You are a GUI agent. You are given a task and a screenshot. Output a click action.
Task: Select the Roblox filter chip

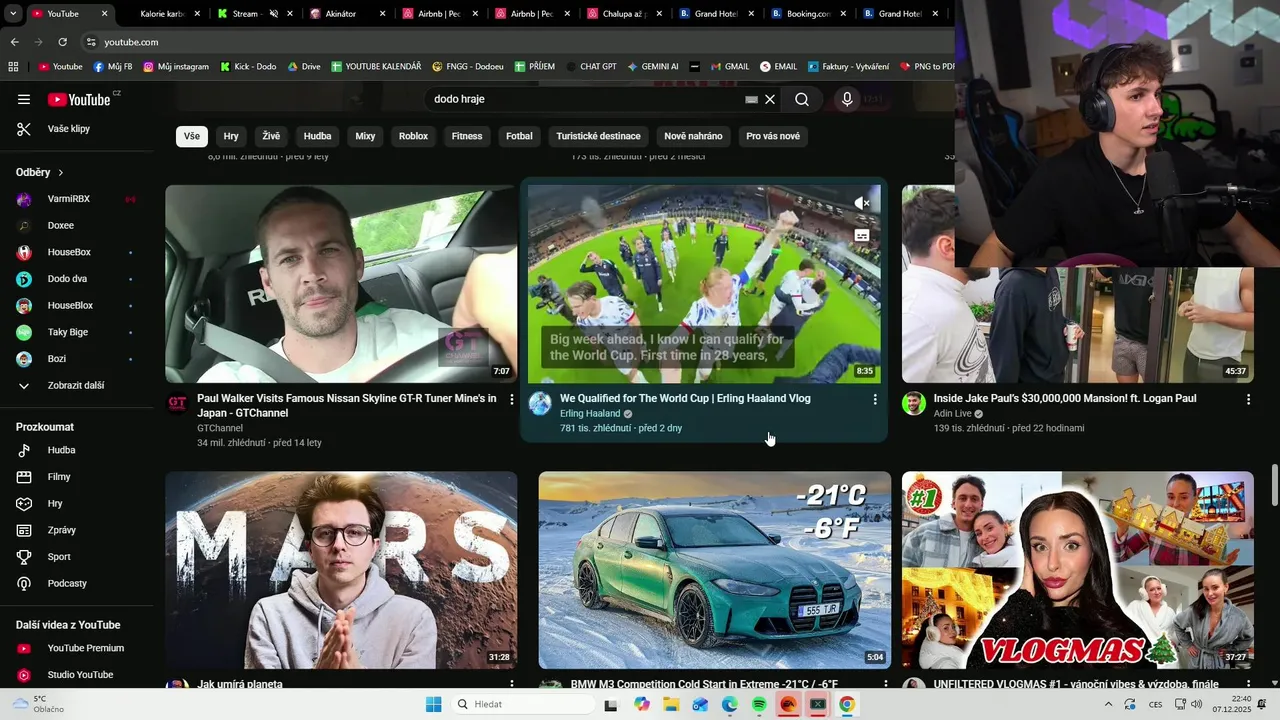tap(413, 136)
